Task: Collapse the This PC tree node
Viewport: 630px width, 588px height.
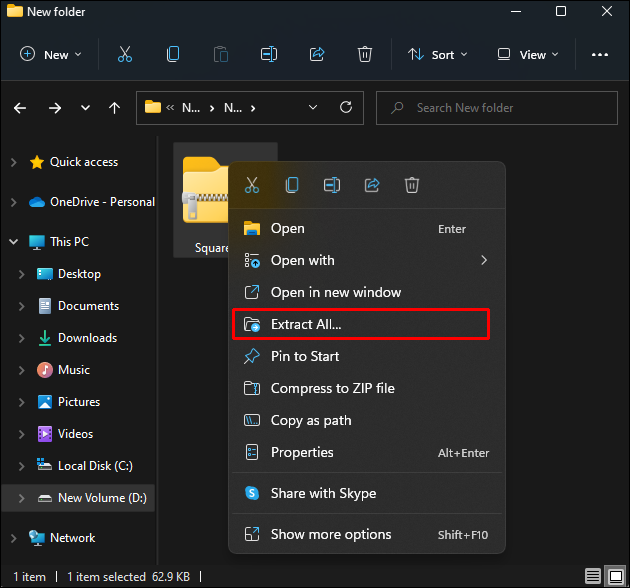Action: (x=13, y=242)
